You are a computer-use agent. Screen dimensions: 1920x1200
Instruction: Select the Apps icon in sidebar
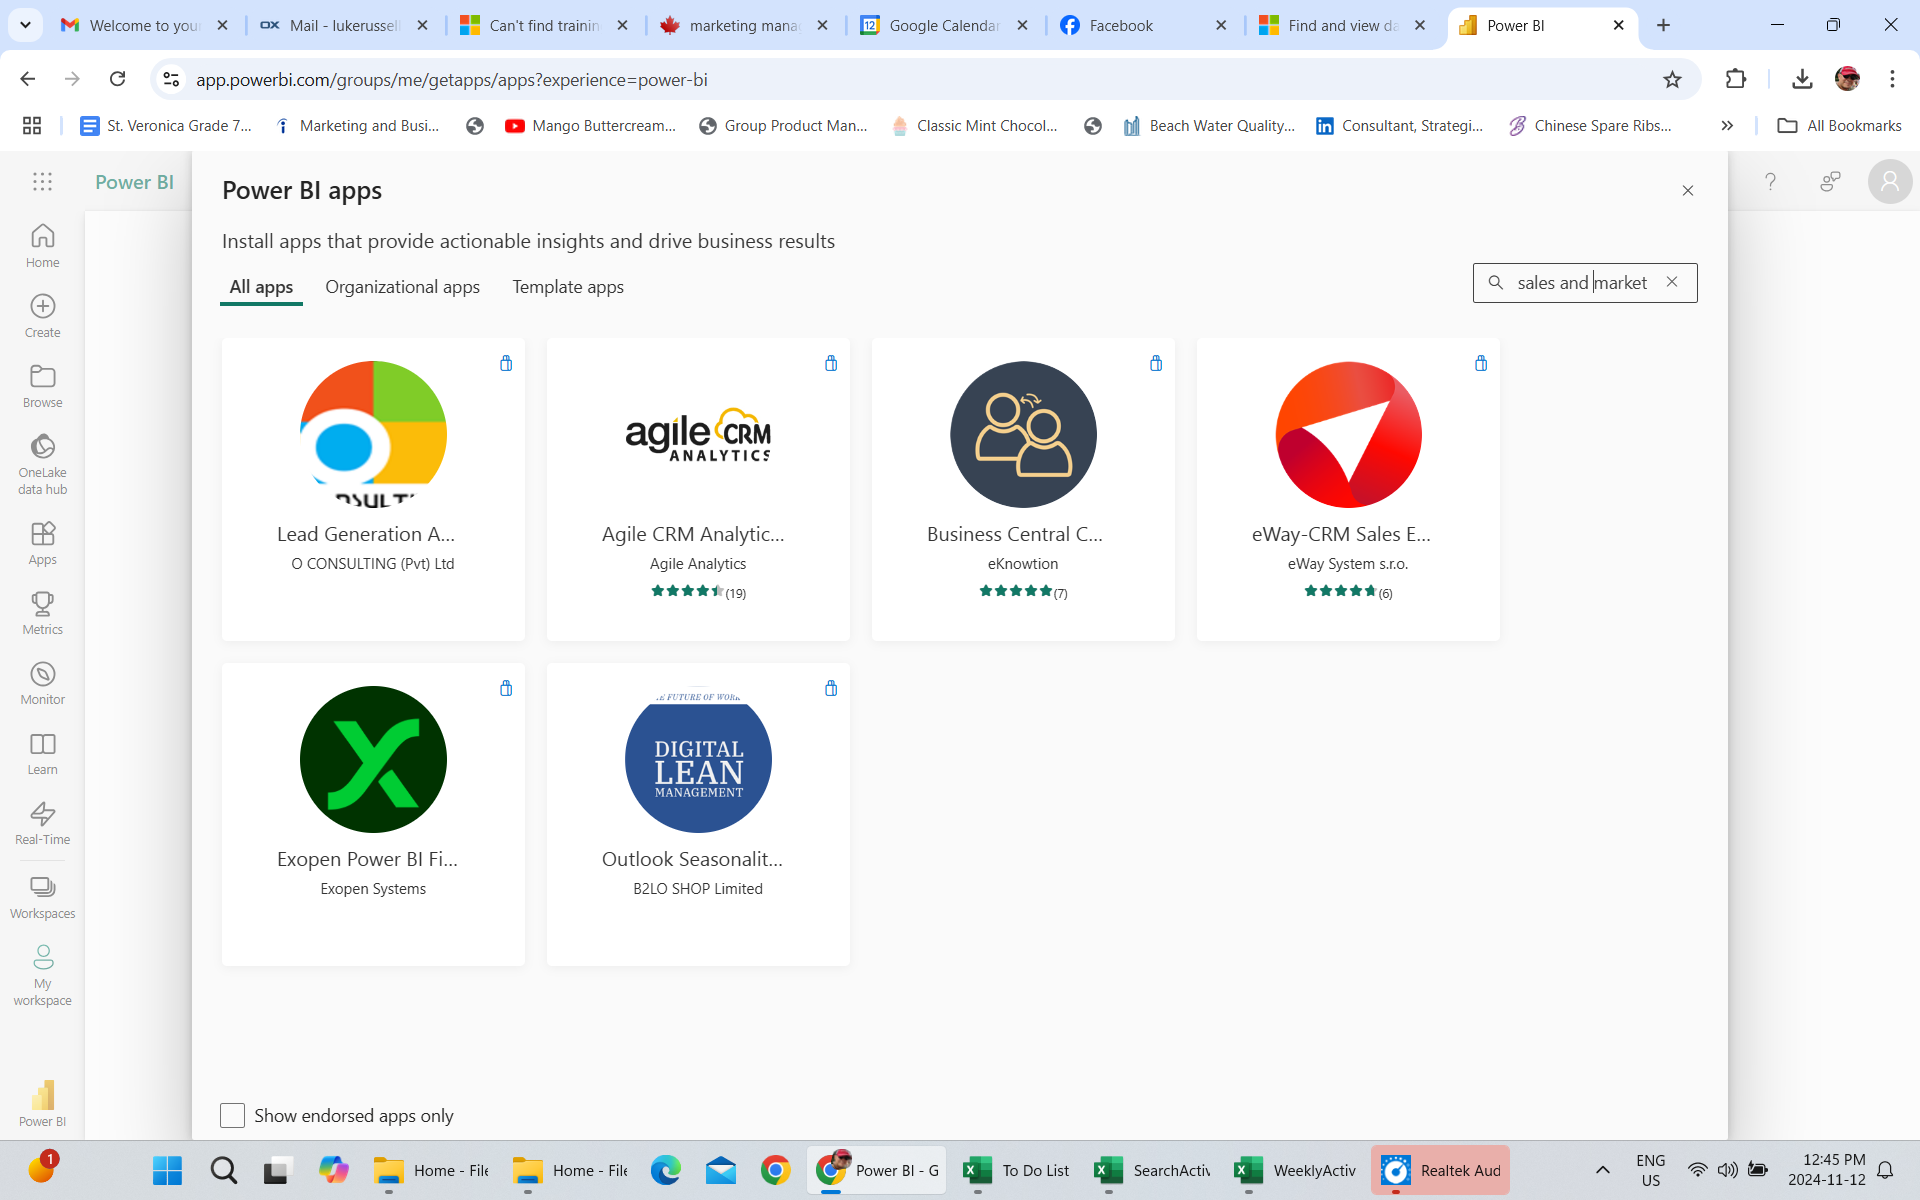point(42,533)
